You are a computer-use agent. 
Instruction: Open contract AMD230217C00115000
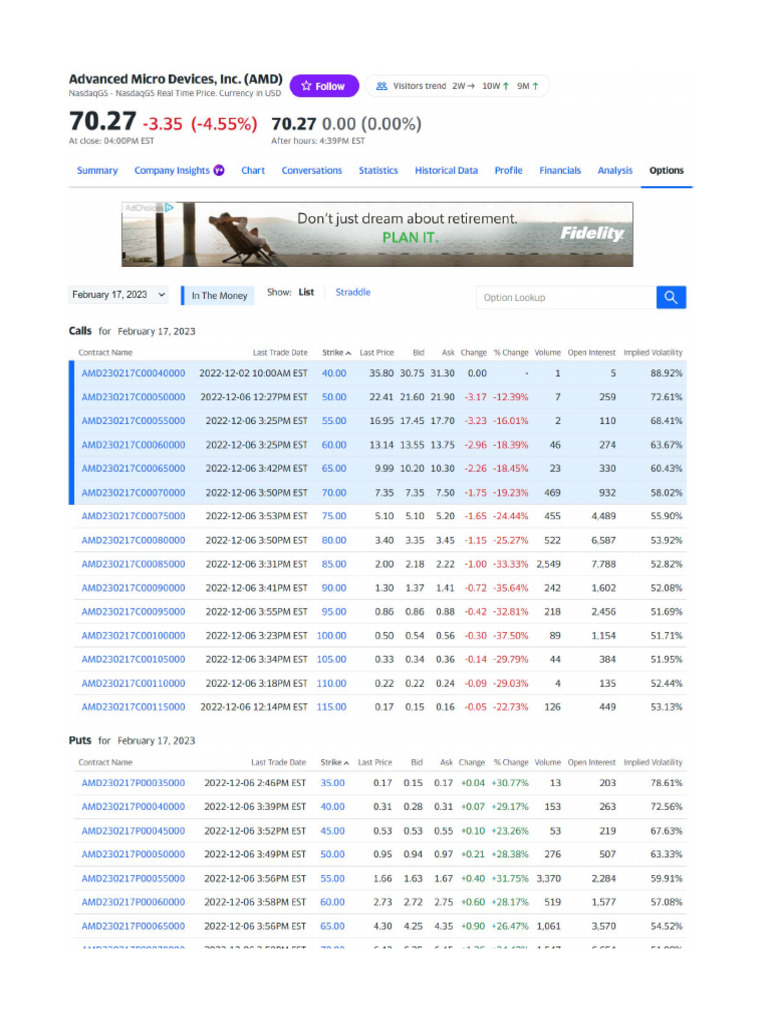pyautogui.click(x=133, y=707)
